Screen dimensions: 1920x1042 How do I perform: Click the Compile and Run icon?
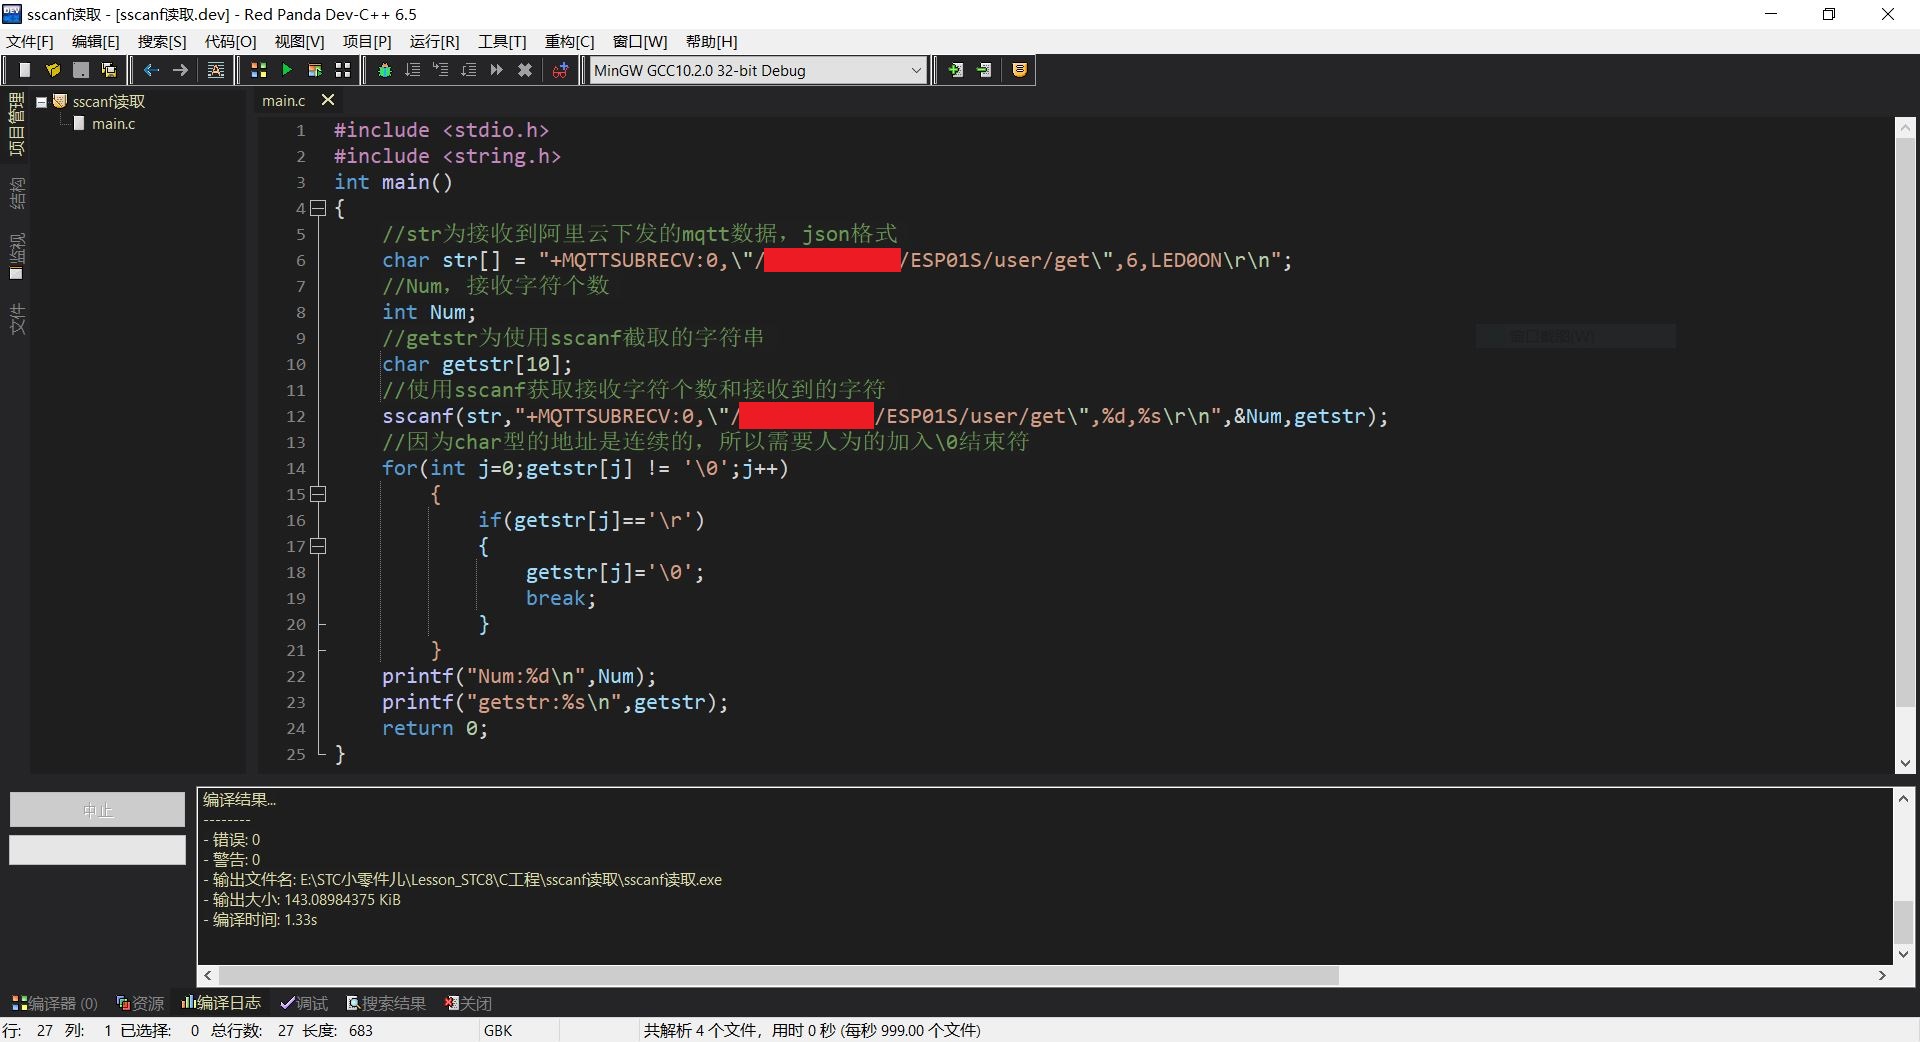[x=315, y=70]
